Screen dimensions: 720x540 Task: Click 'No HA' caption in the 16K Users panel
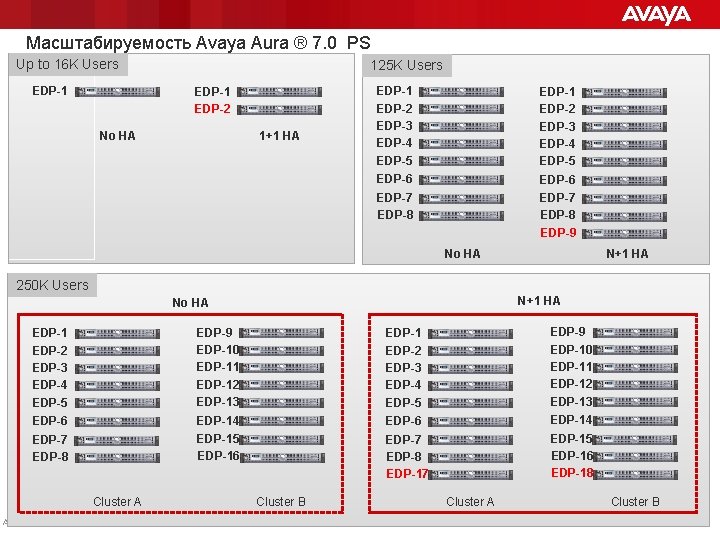[117, 136]
